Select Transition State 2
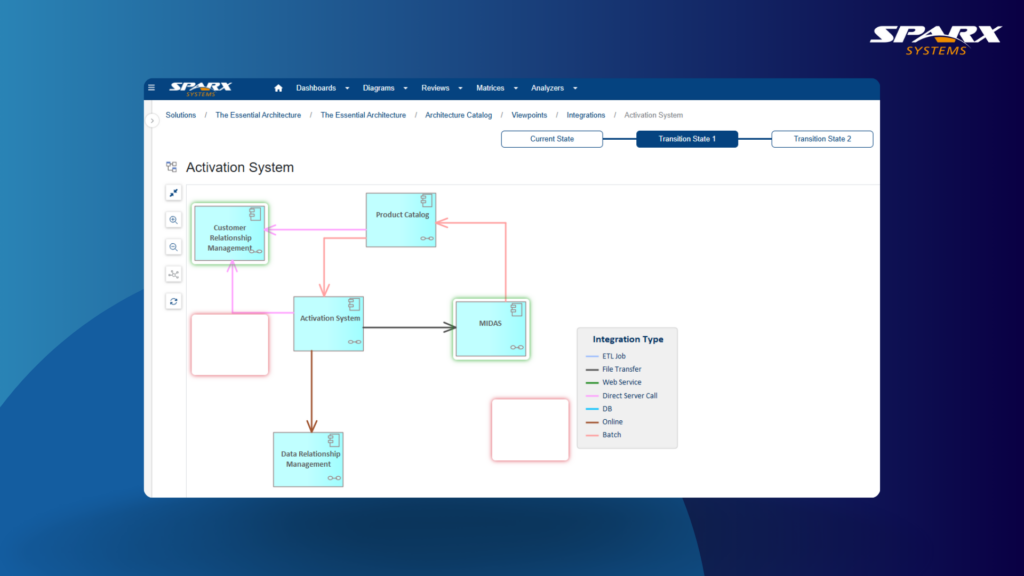The width and height of the screenshot is (1024, 576). pos(822,139)
